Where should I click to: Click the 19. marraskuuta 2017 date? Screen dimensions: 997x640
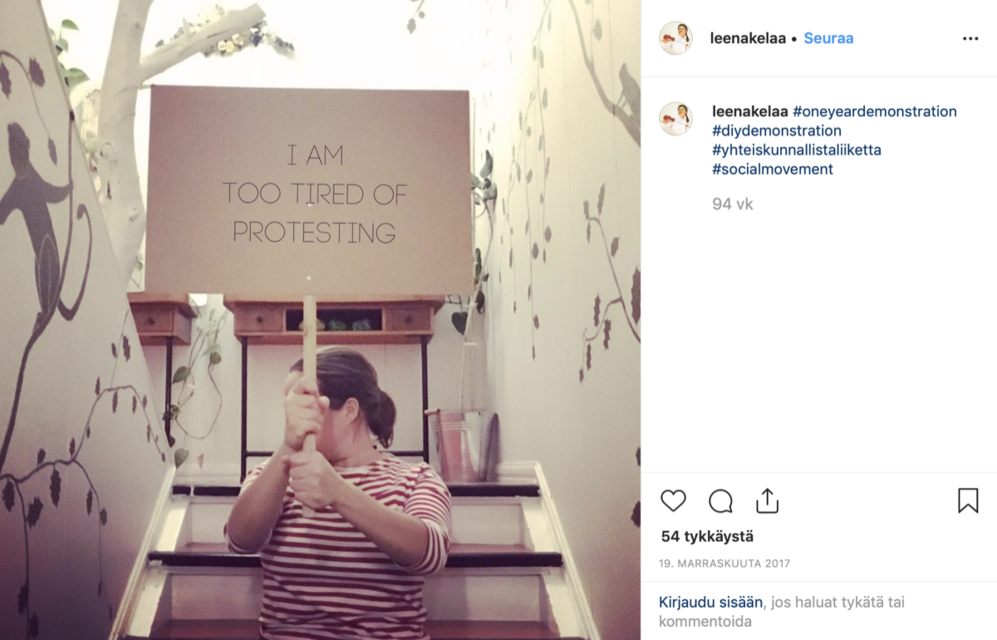tap(725, 563)
